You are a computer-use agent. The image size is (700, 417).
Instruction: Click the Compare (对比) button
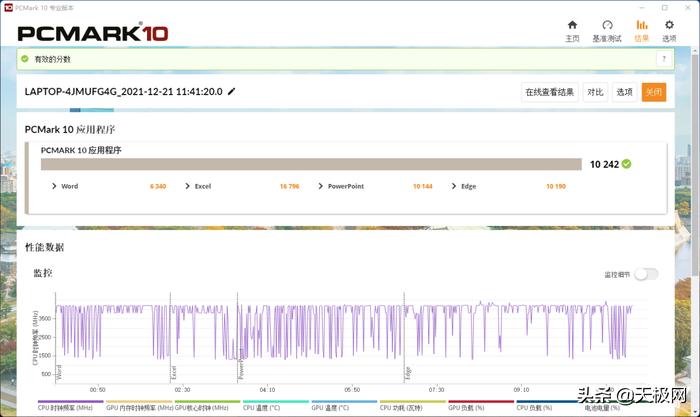pos(595,92)
